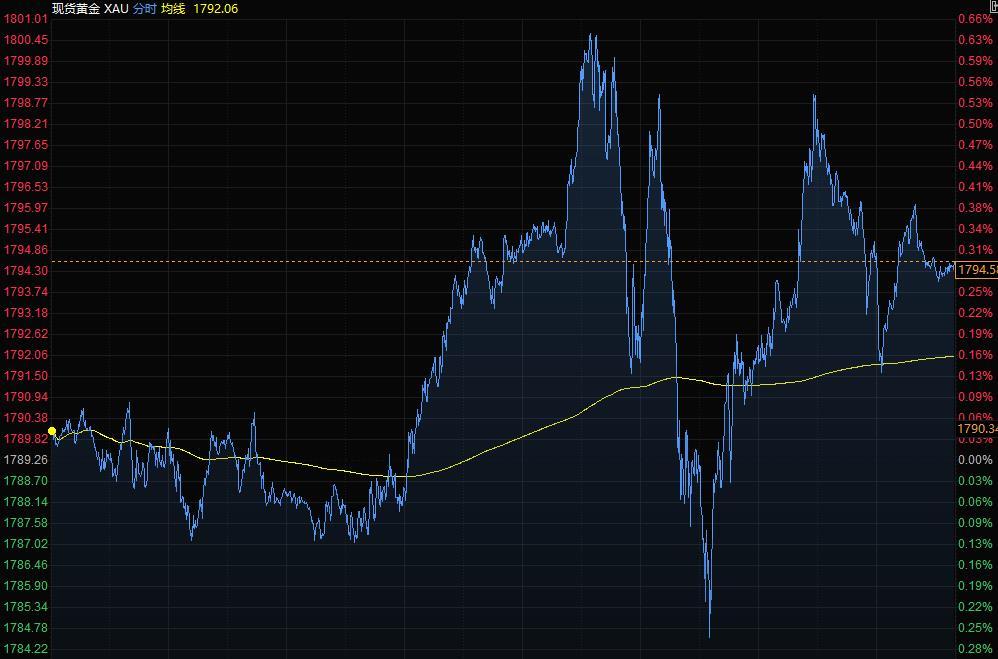Click the yellow opening dot marker
998x659 pixels.
point(52,431)
